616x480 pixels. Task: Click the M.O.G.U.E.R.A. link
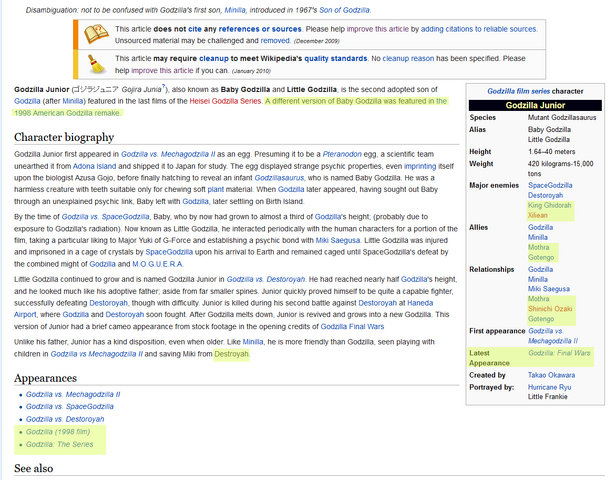[158, 264]
